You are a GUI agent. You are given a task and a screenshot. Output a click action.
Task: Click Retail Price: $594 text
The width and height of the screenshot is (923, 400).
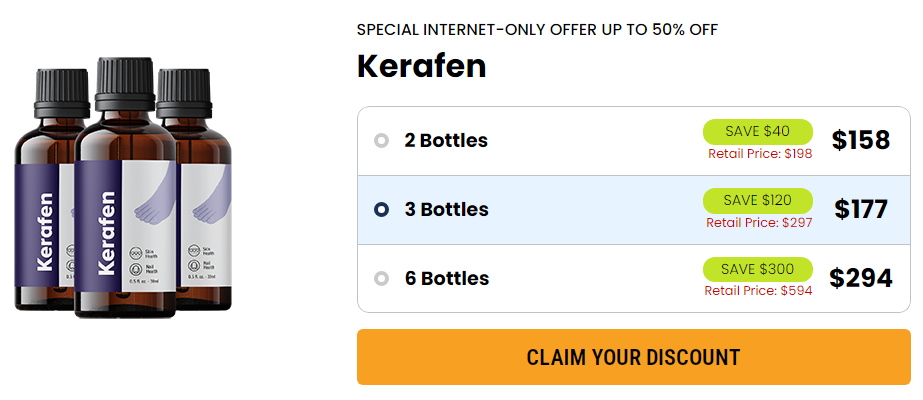point(758,291)
